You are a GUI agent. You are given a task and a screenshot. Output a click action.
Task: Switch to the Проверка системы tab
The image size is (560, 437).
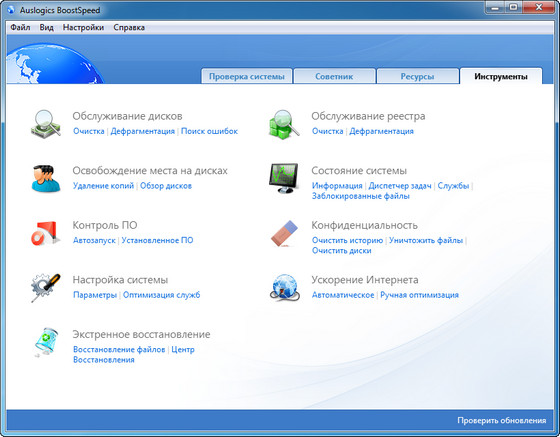[x=247, y=76]
